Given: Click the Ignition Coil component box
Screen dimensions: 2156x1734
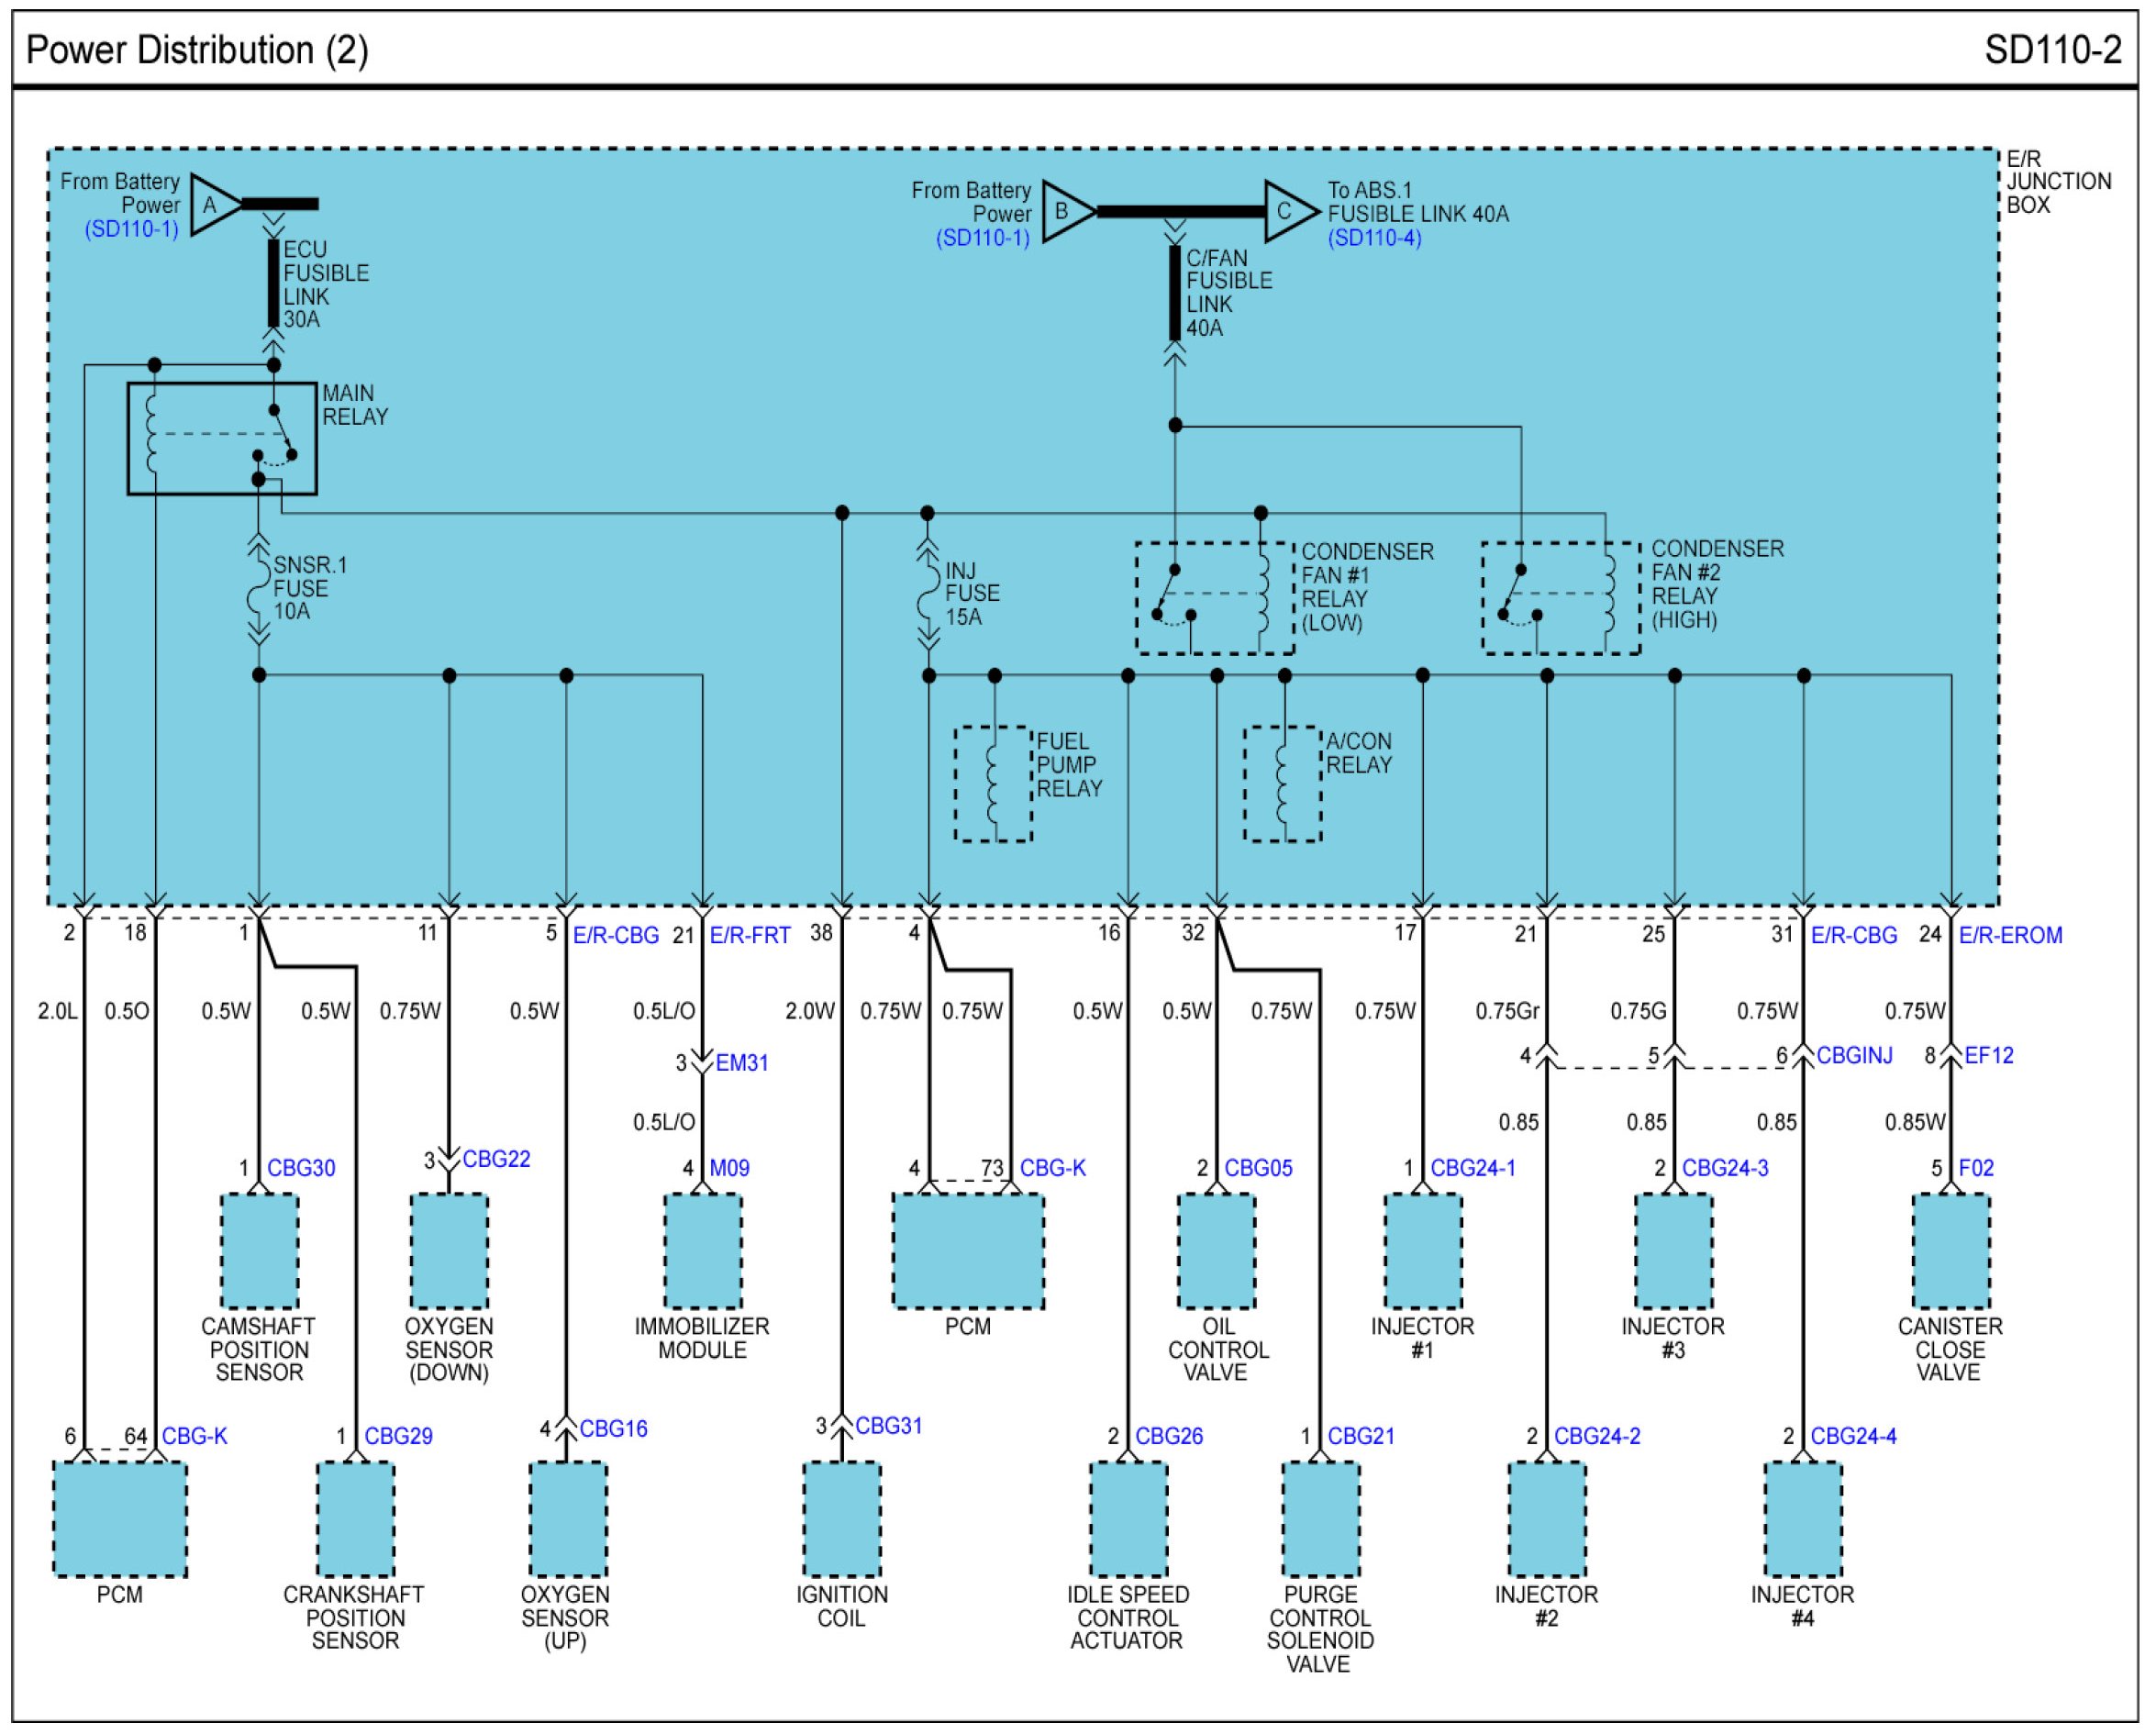Looking at the screenshot, I should [842, 1519].
